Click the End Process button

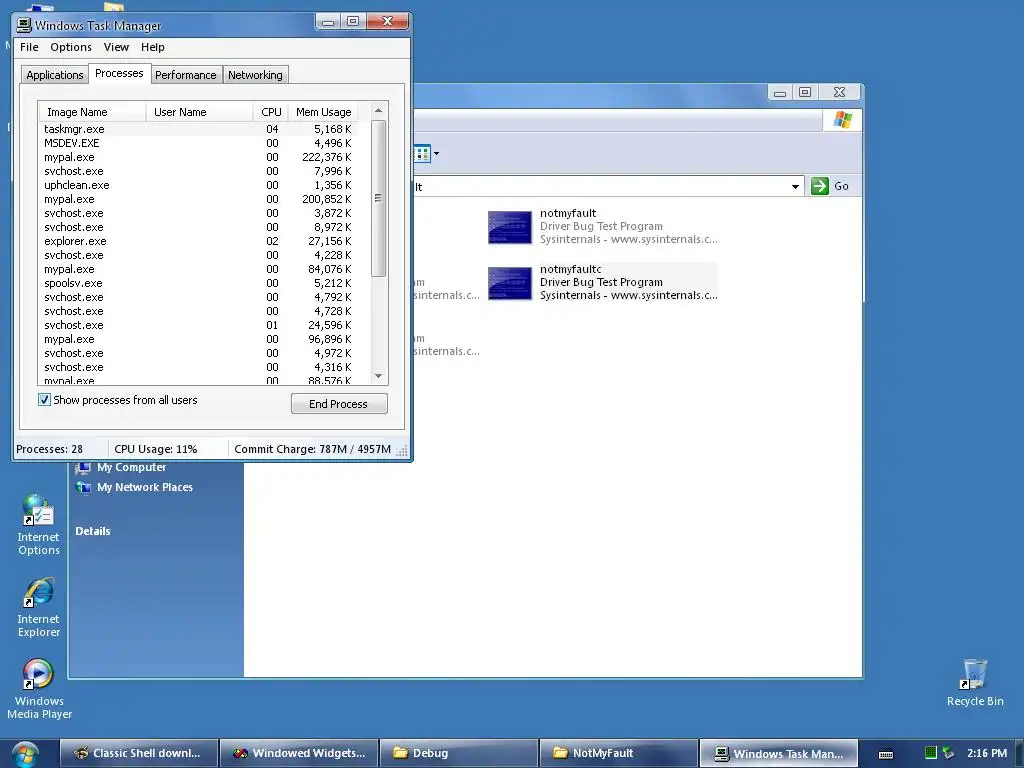(x=339, y=404)
